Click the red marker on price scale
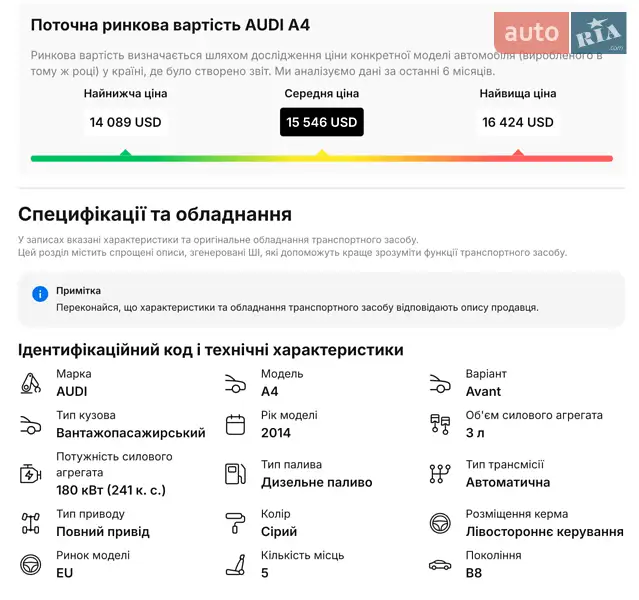The height and width of the screenshot is (600, 639). [517, 154]
